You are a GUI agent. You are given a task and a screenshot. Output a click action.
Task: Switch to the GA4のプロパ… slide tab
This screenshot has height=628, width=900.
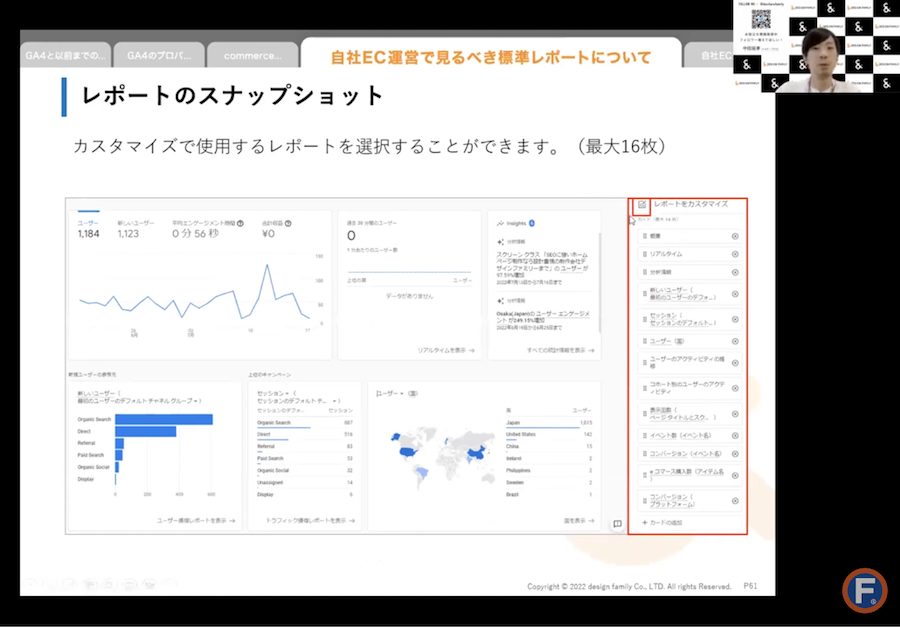159,55
